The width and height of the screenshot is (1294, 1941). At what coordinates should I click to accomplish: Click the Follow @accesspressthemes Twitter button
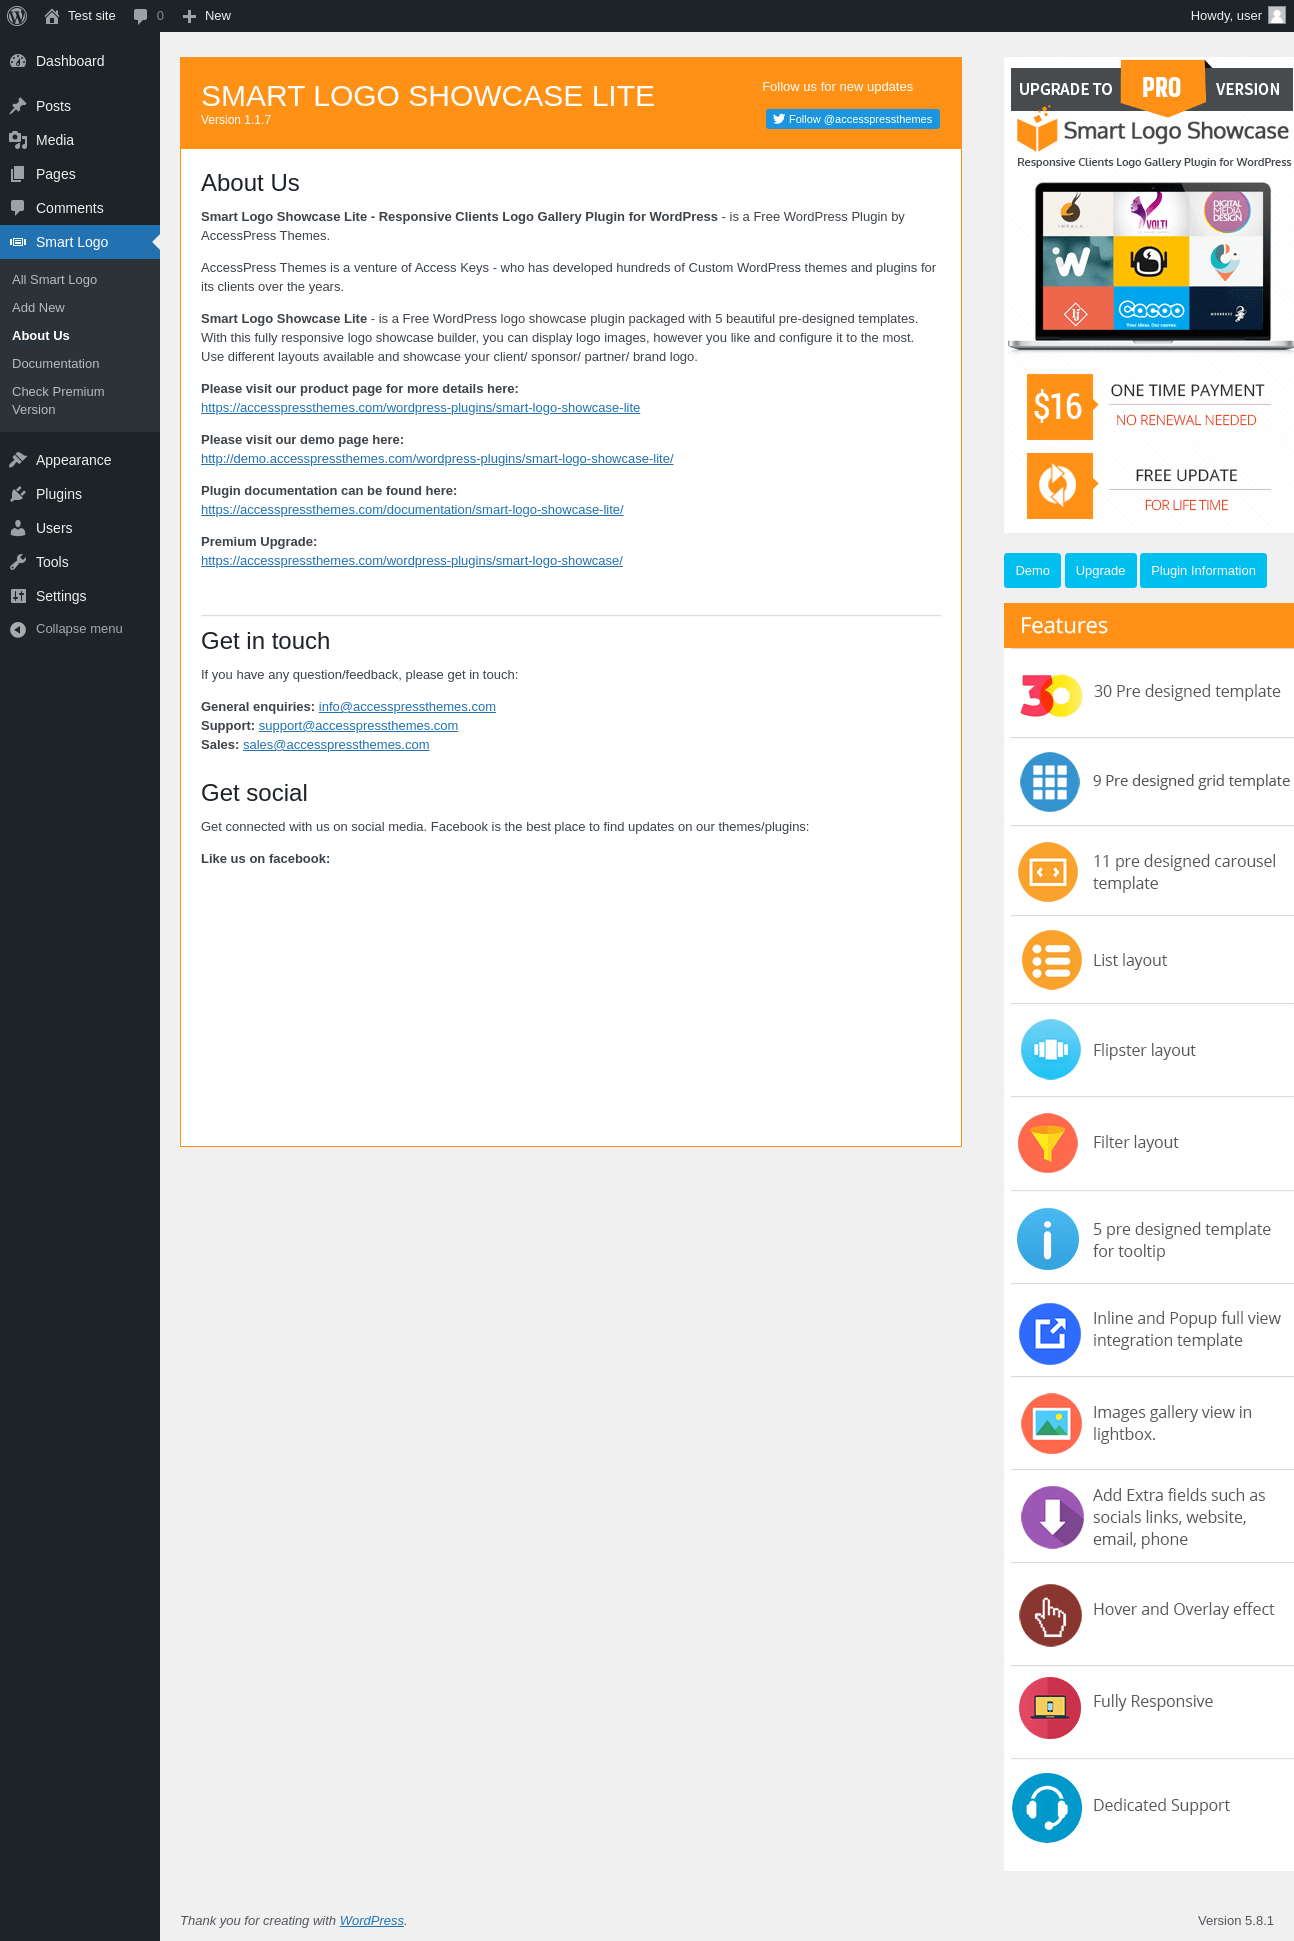coord(852,119)
